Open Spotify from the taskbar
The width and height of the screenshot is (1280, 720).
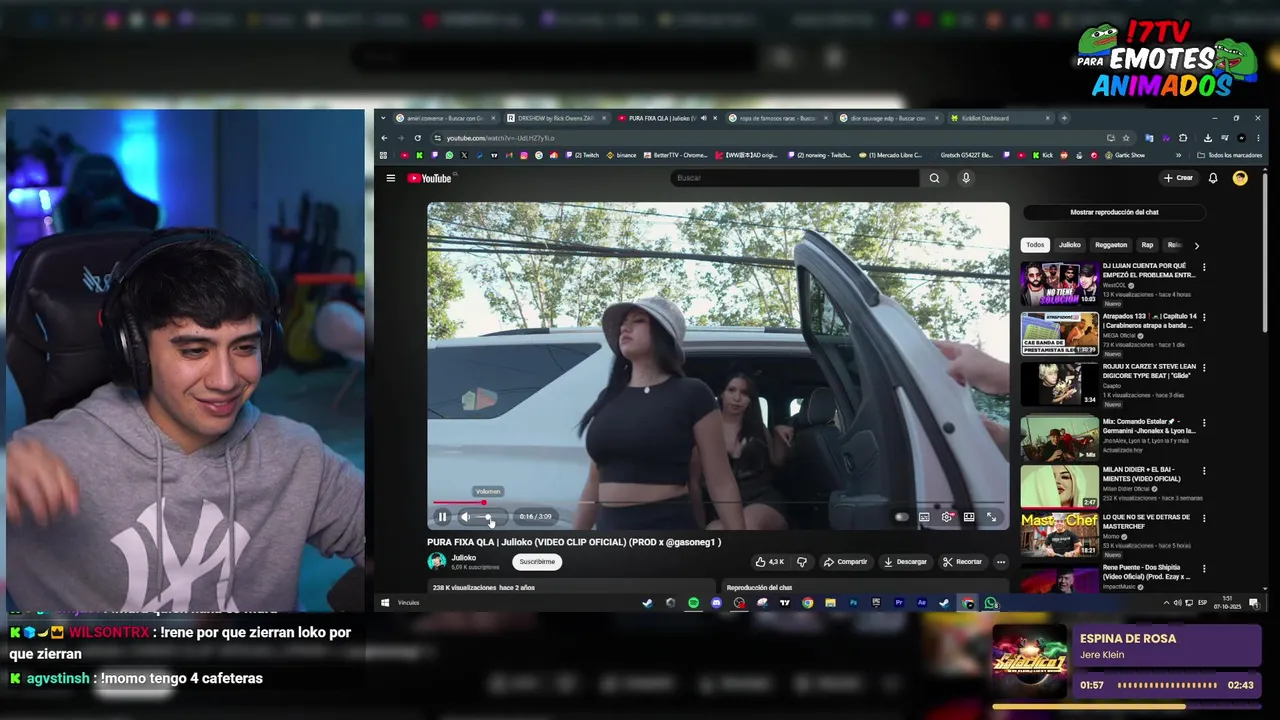(693, 603)
